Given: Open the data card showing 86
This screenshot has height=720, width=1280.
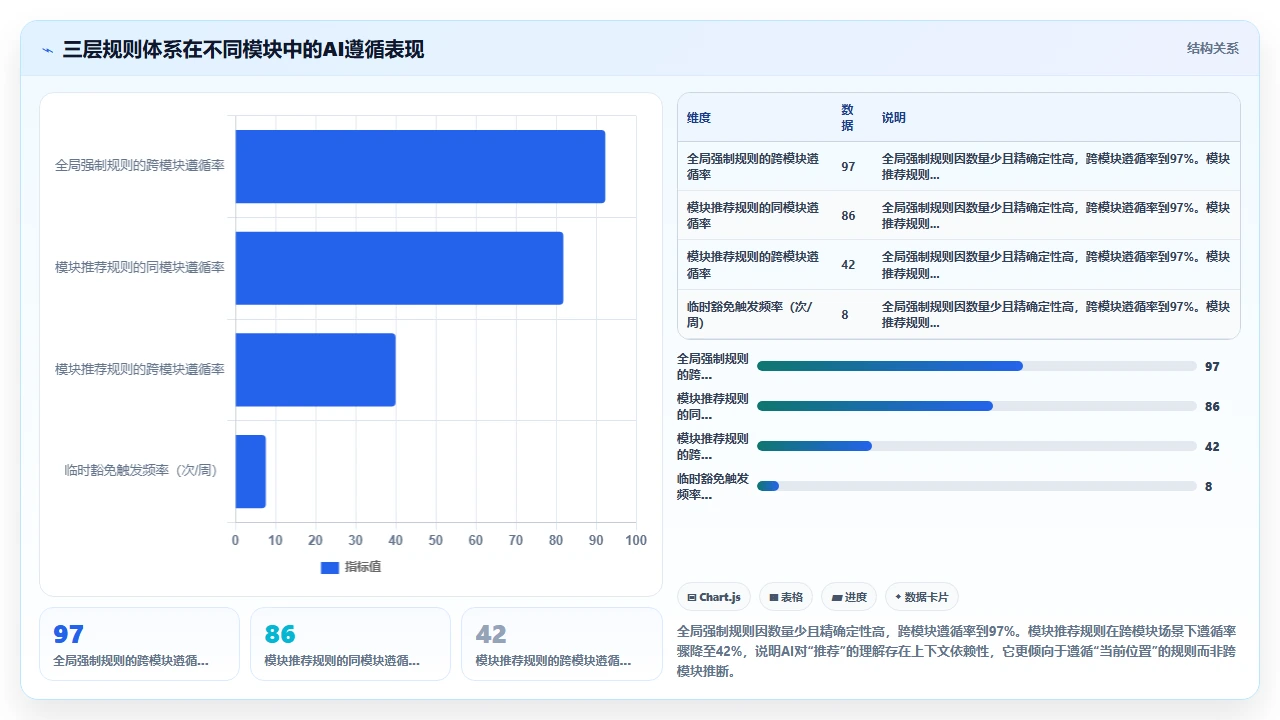Looking at the screenshot, I should (x=350, y=644).
